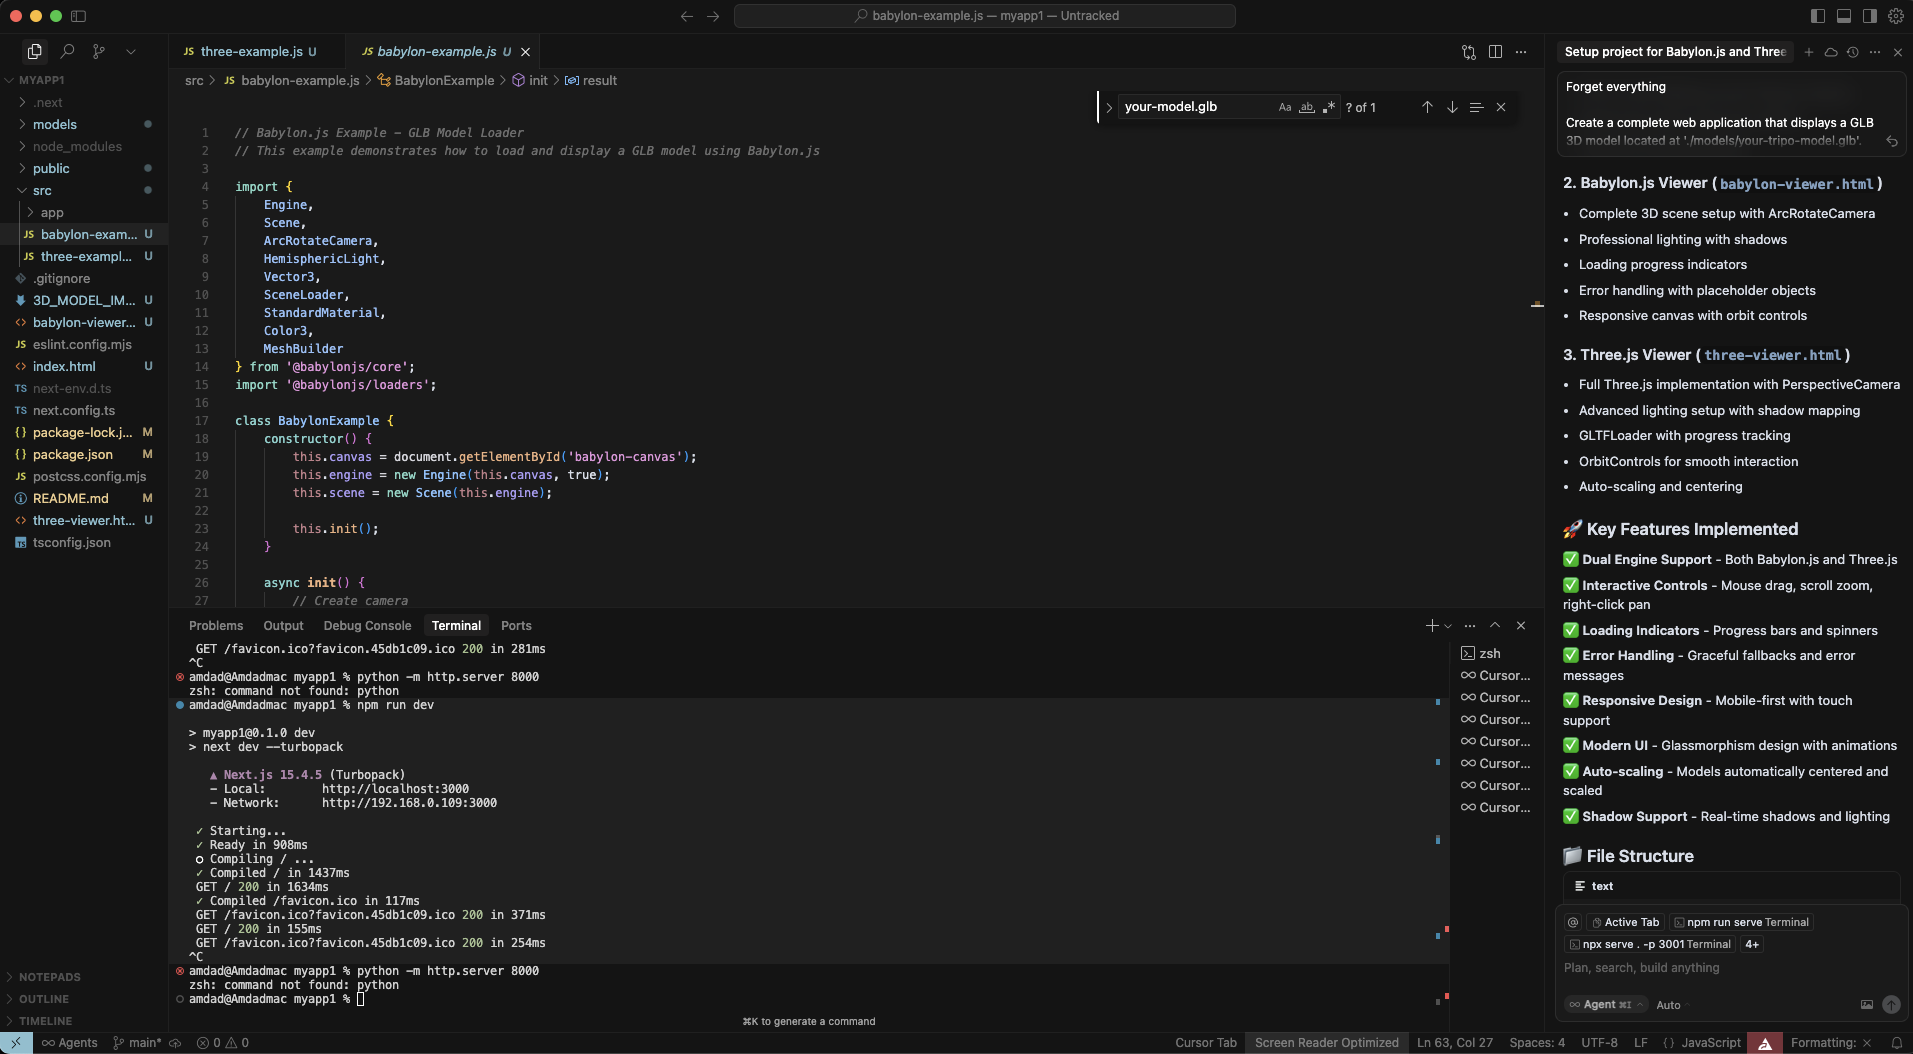
Task: Click the Active Tab context chip
Action: click(x=1625, y=923)
